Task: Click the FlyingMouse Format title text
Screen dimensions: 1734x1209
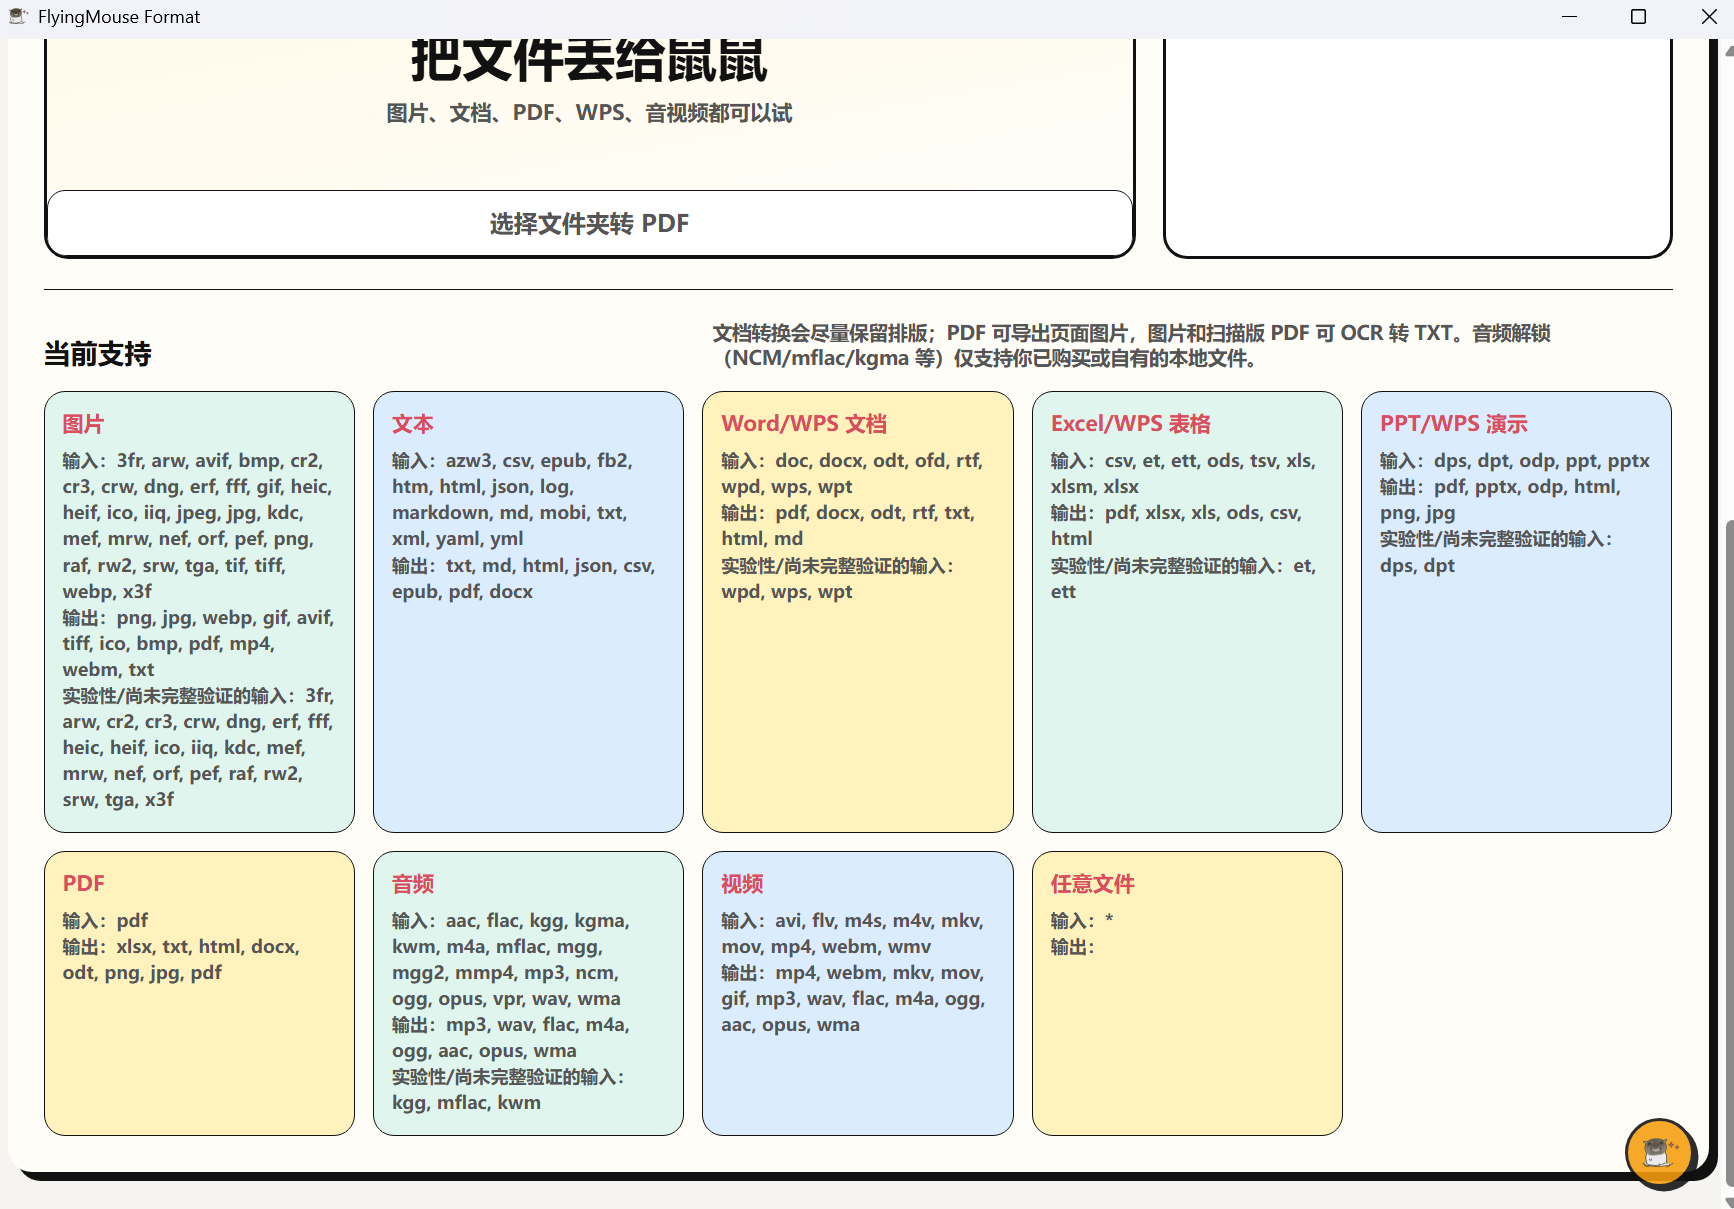Action: [x=119, y=17]
